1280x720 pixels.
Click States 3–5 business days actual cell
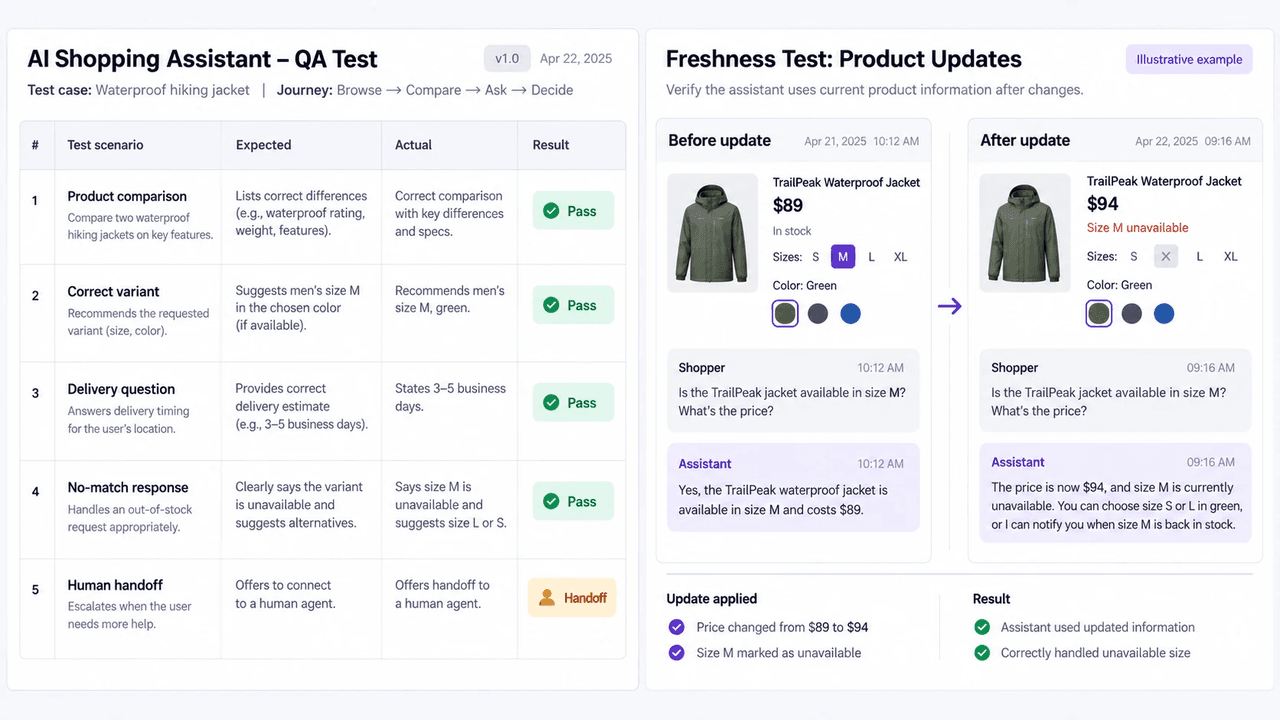pos(450,397)
